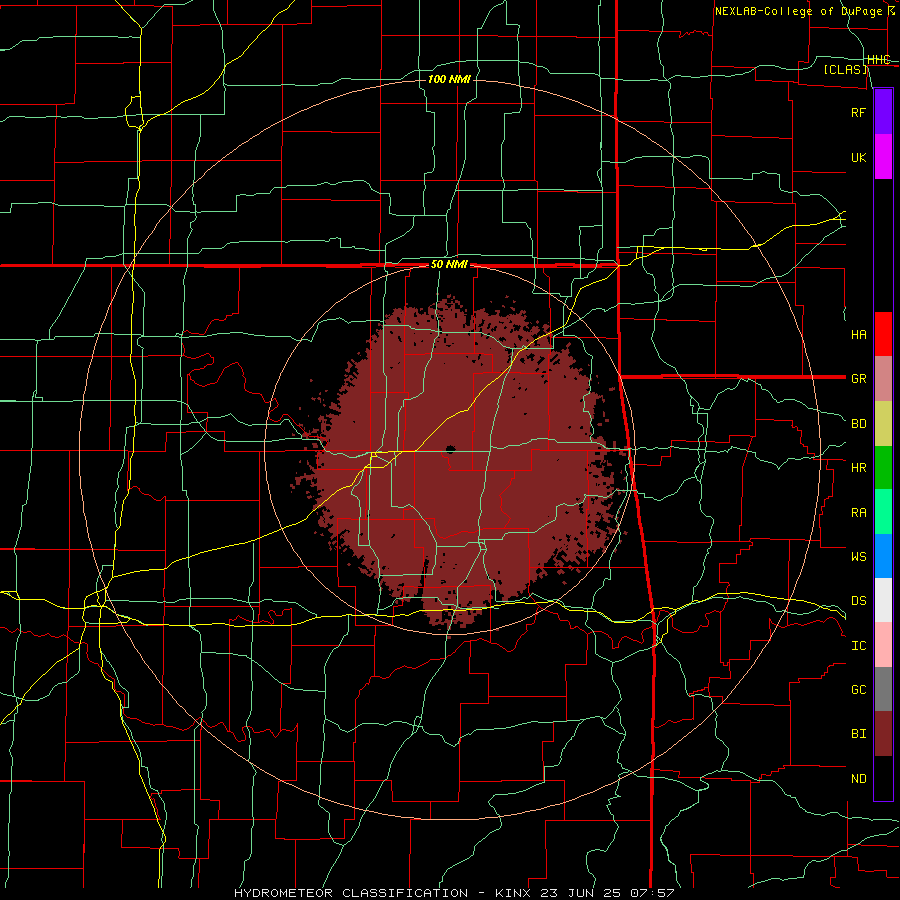The width and height of the screenshot is (900, 900).
Task: Click the [CLAS] units label
Action: point(845,70)
